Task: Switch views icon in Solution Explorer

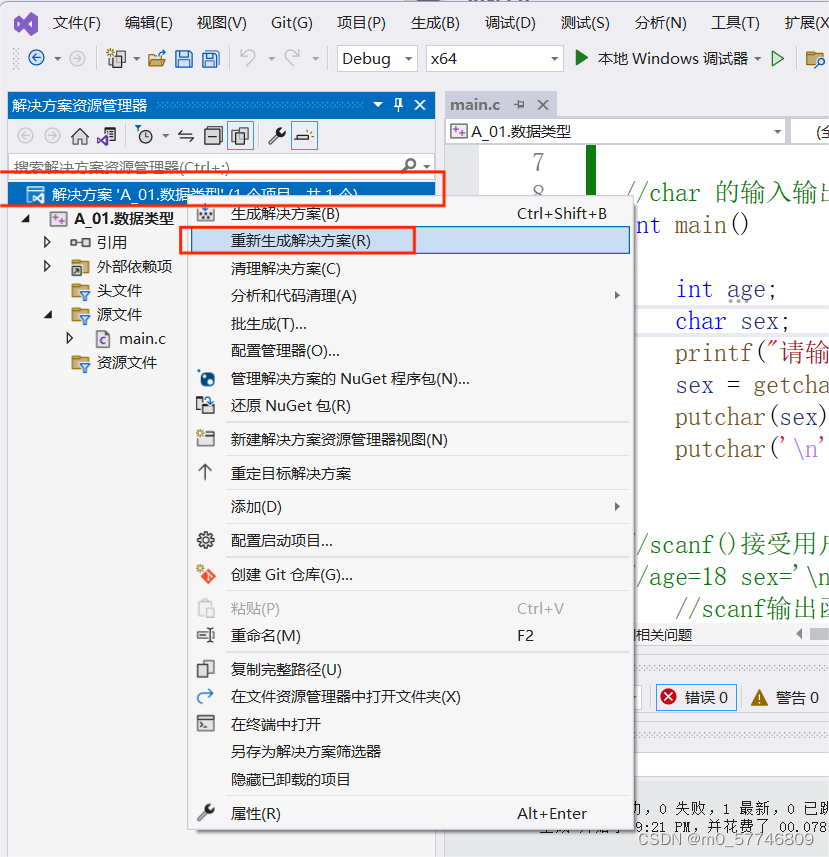Action: pos(107,136)
